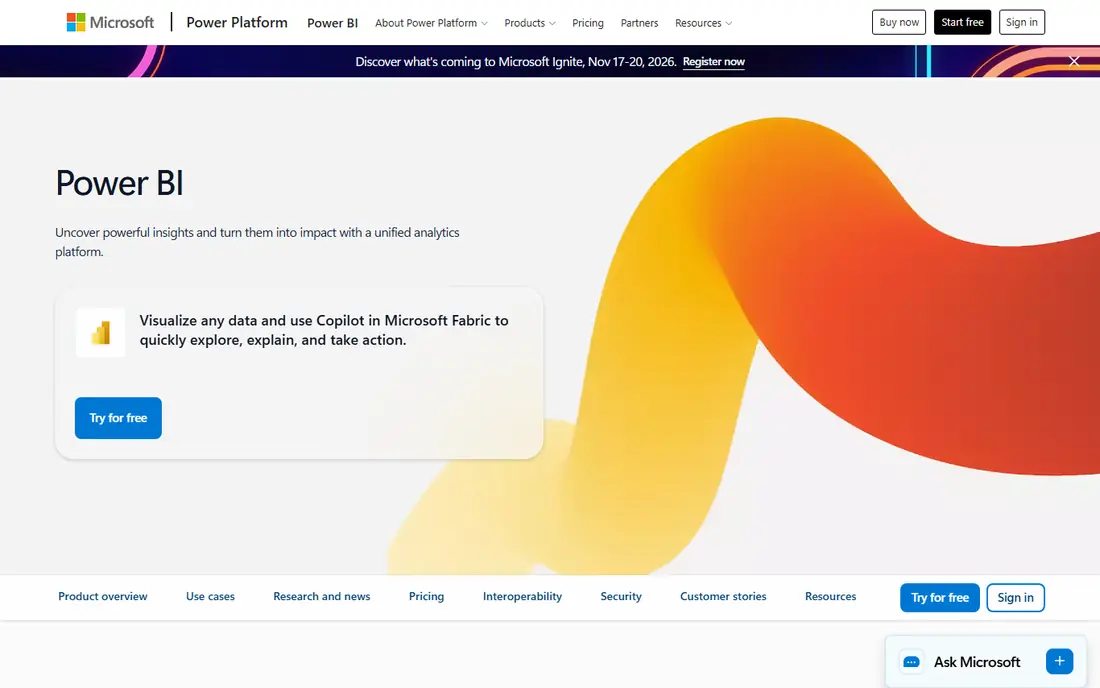The height and width of the screenshot is (688, 1100).
Task: Click the Power BI icon in card
Action: tap(100, 332)
